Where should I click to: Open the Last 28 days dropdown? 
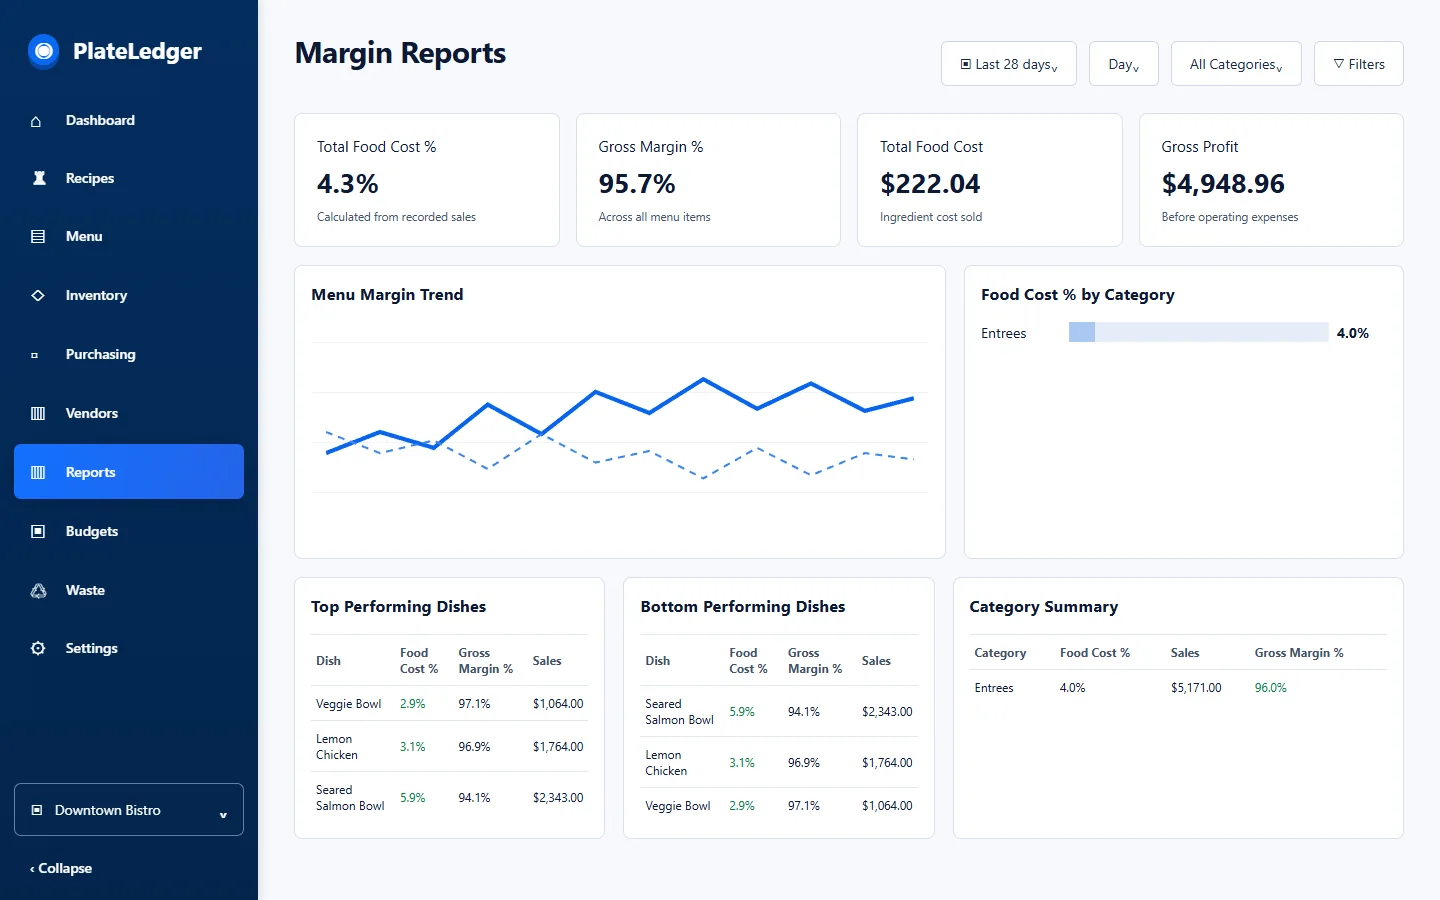tap(1008, 64)
